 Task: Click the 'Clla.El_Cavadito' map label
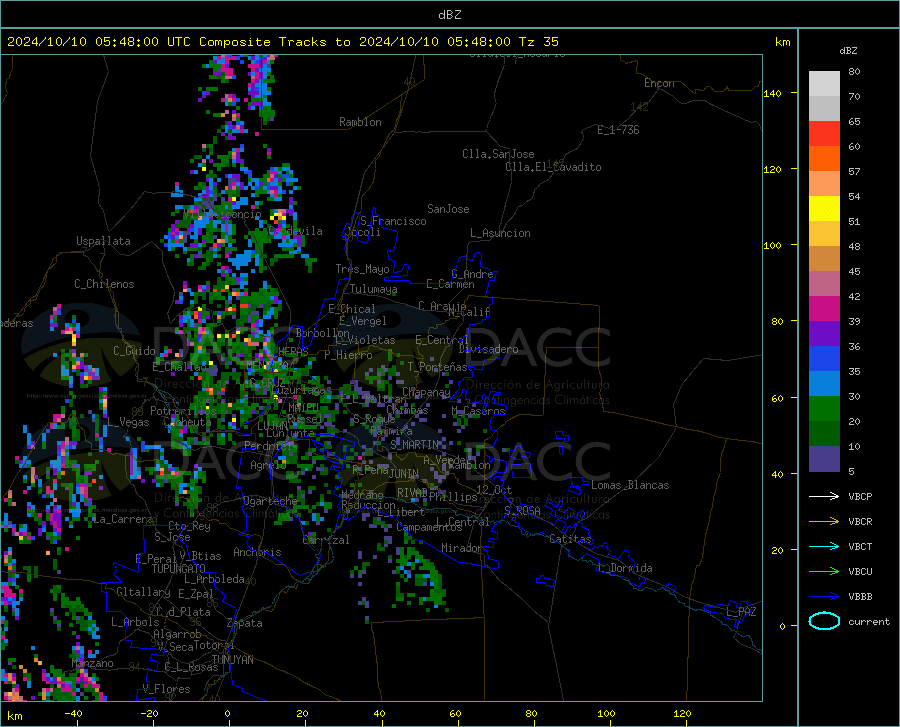point(553,167)
